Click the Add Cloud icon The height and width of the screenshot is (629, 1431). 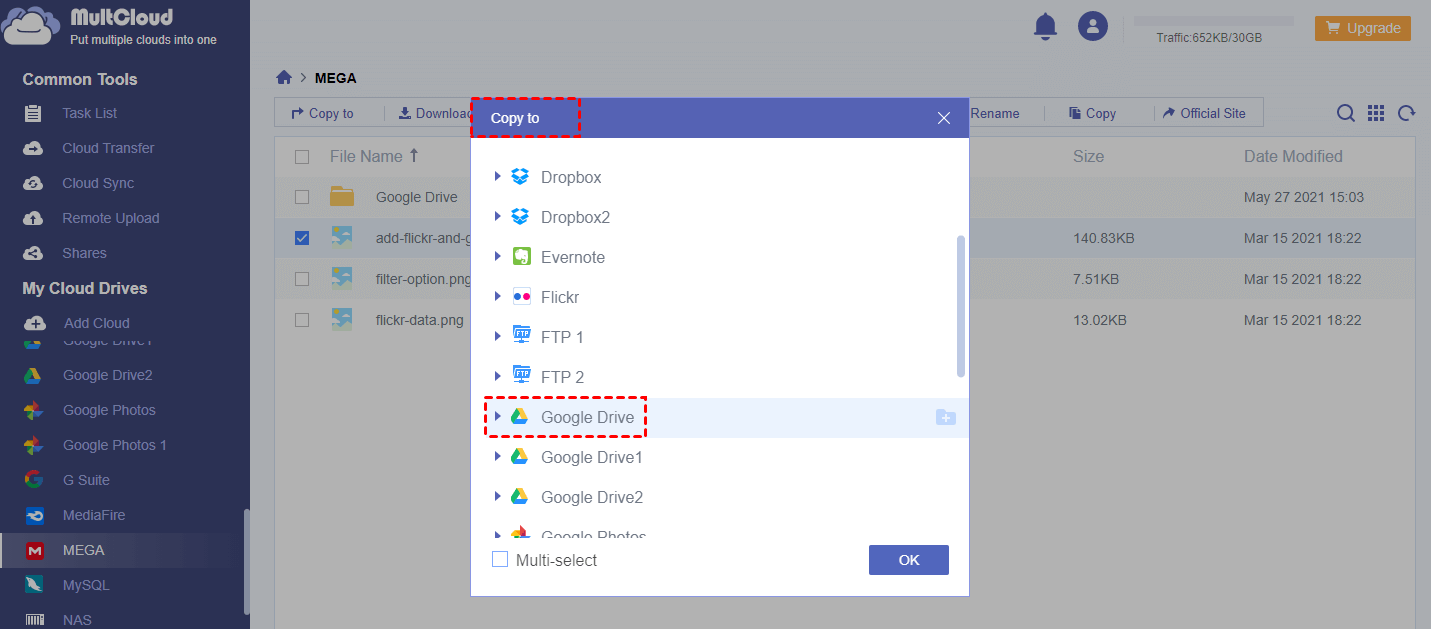pos(35,323)
